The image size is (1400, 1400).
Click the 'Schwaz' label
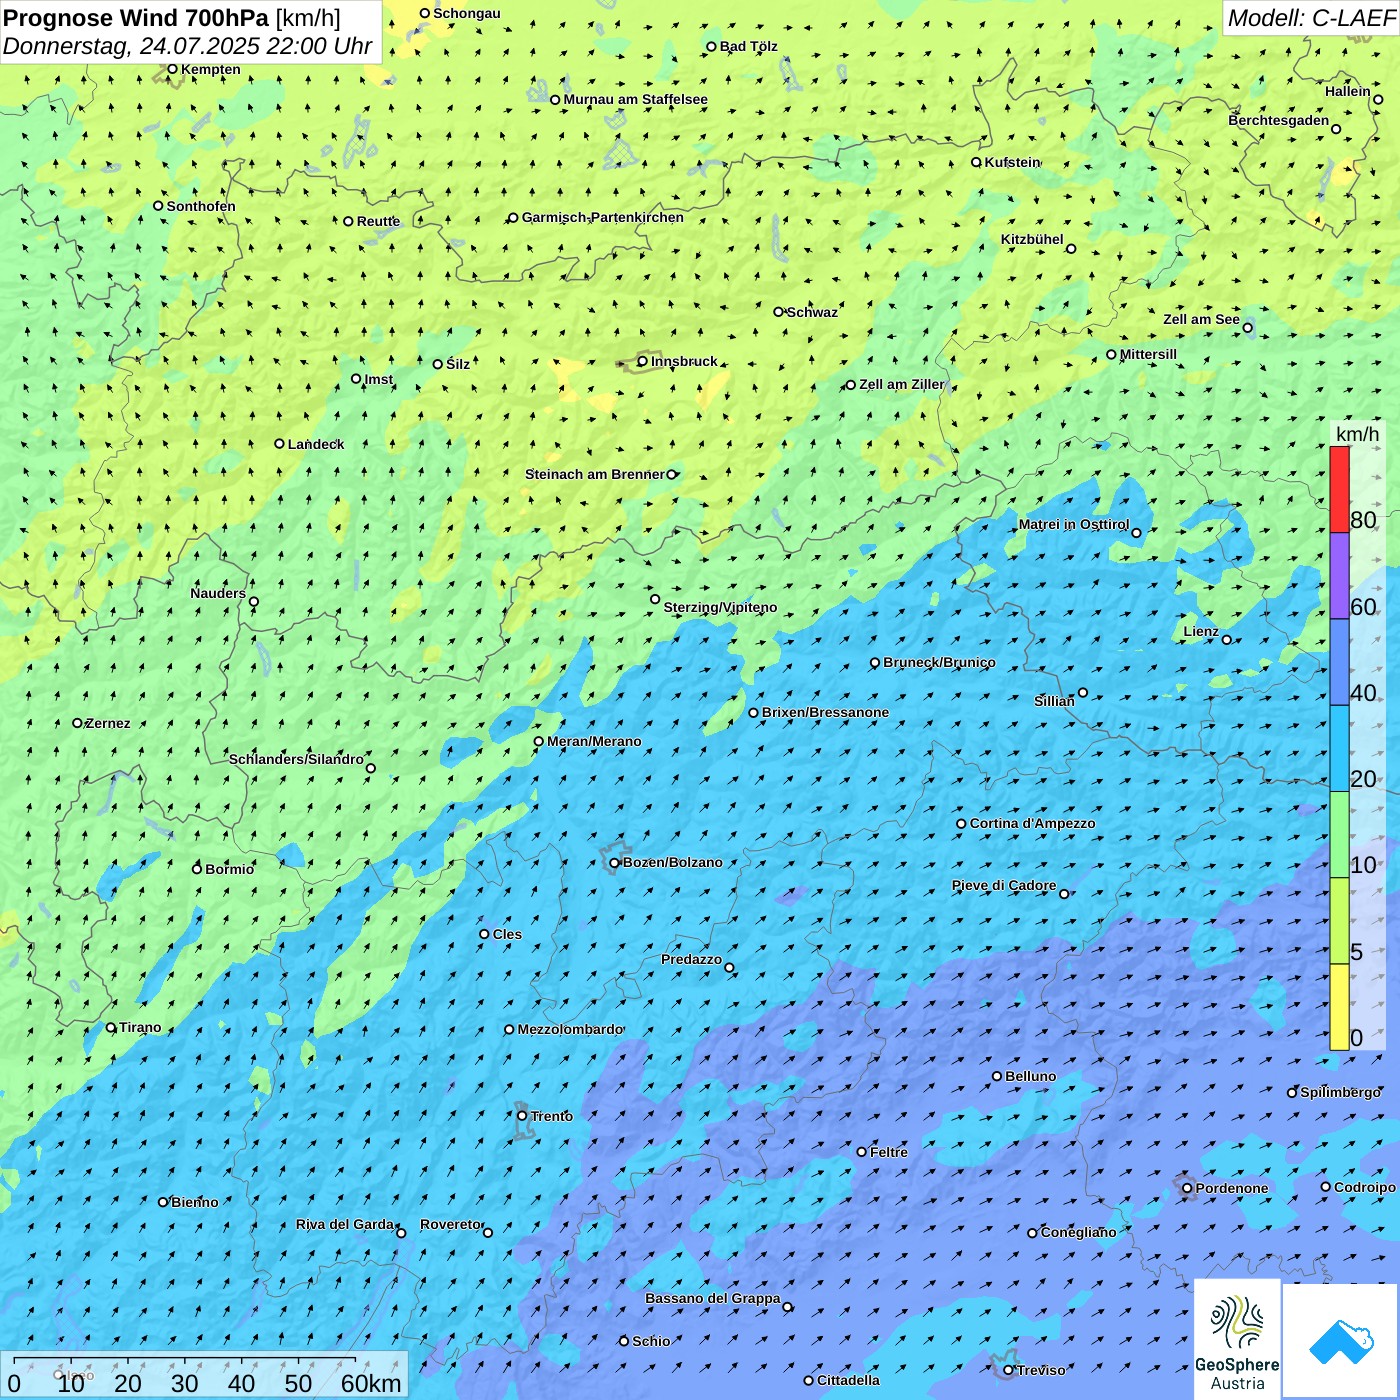(812, 312)
